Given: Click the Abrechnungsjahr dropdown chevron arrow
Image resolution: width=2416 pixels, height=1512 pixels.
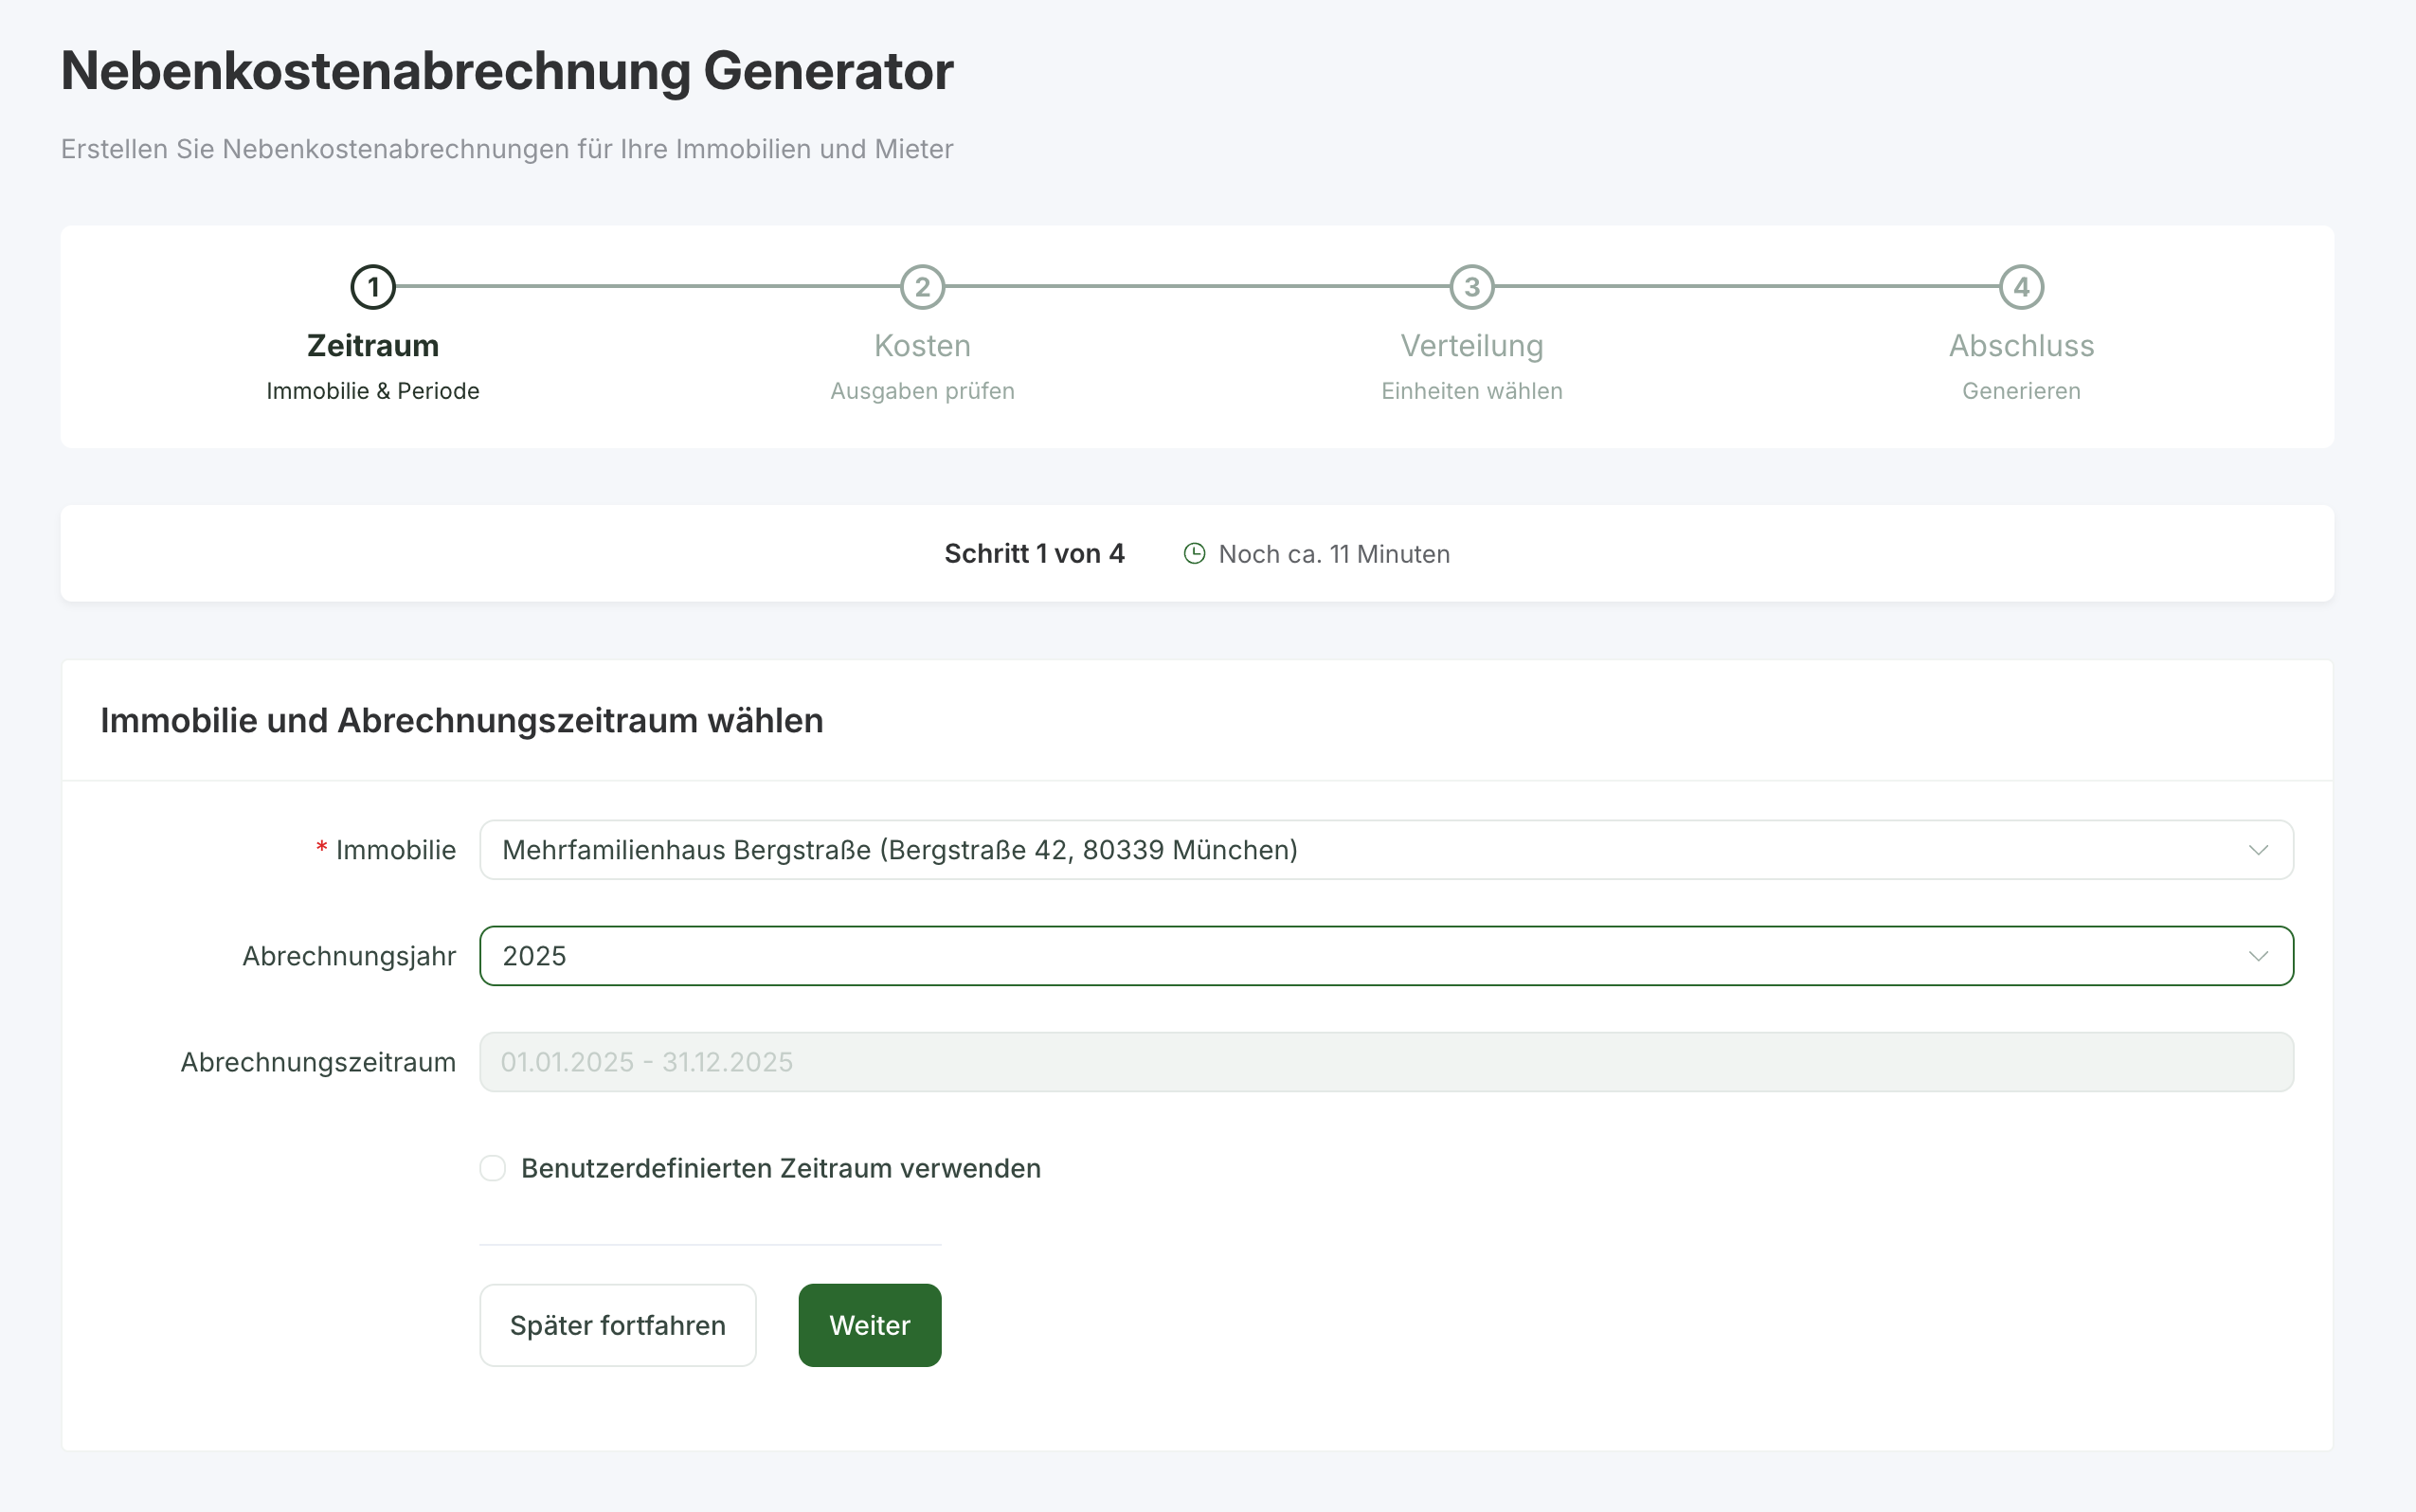Looking at the screenshot, I should [x=2258, y=956].
